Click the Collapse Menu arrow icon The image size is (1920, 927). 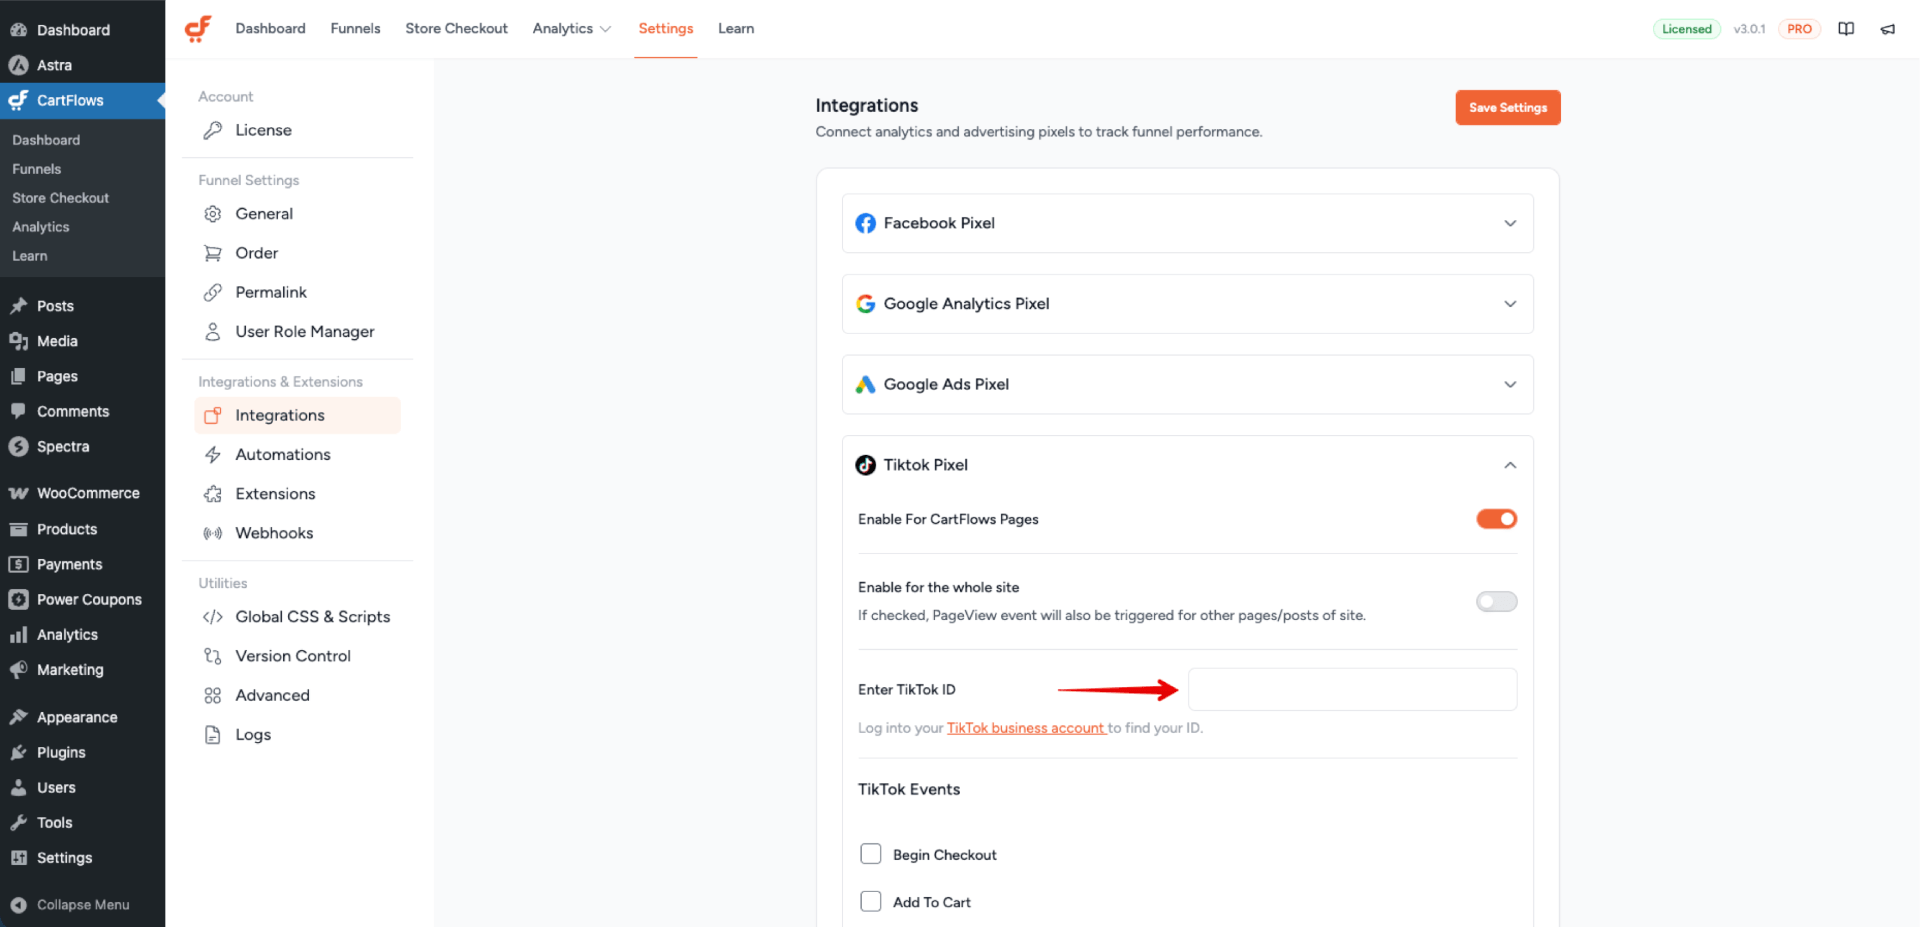pos(18,905)
